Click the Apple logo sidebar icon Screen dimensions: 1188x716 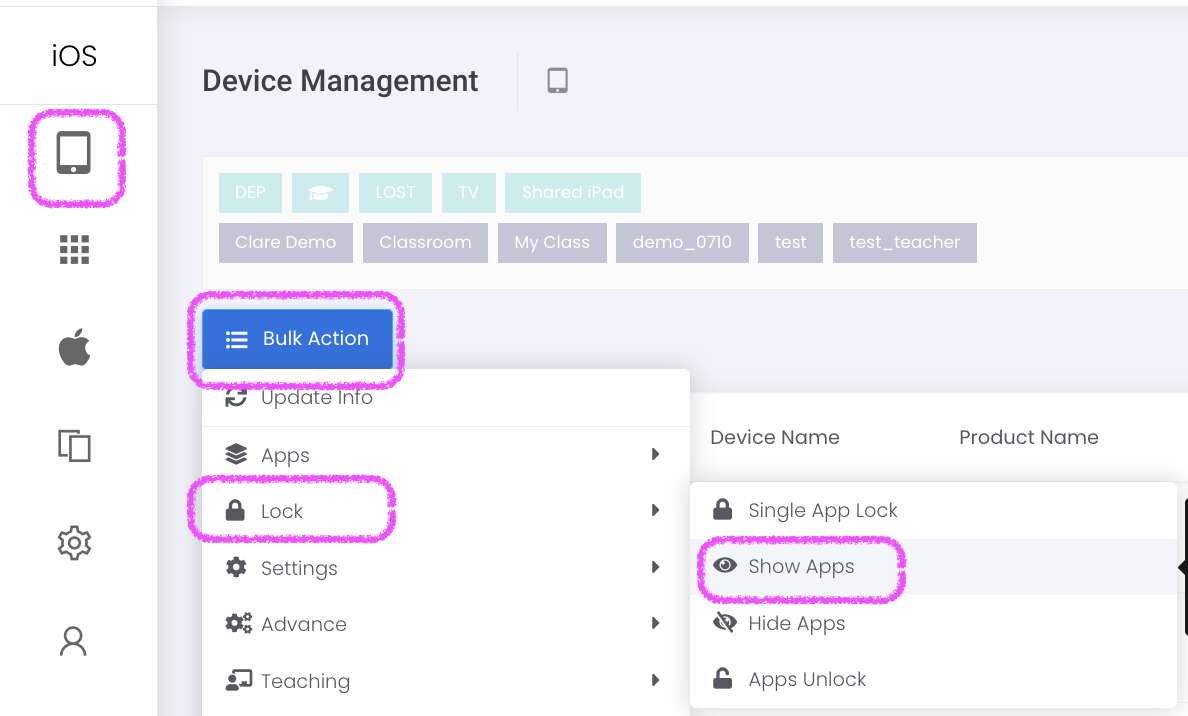coord(74,348)
